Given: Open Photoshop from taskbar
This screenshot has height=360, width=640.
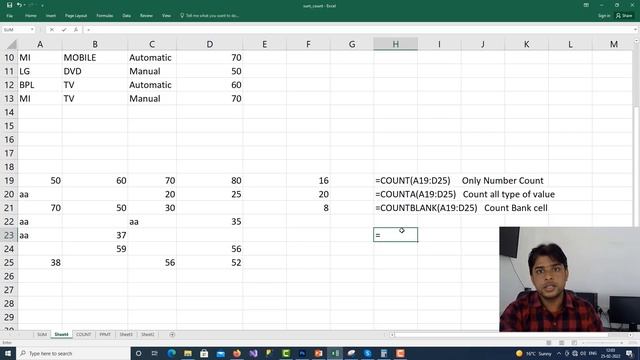Looking at the screenshot, I should 302,353.
